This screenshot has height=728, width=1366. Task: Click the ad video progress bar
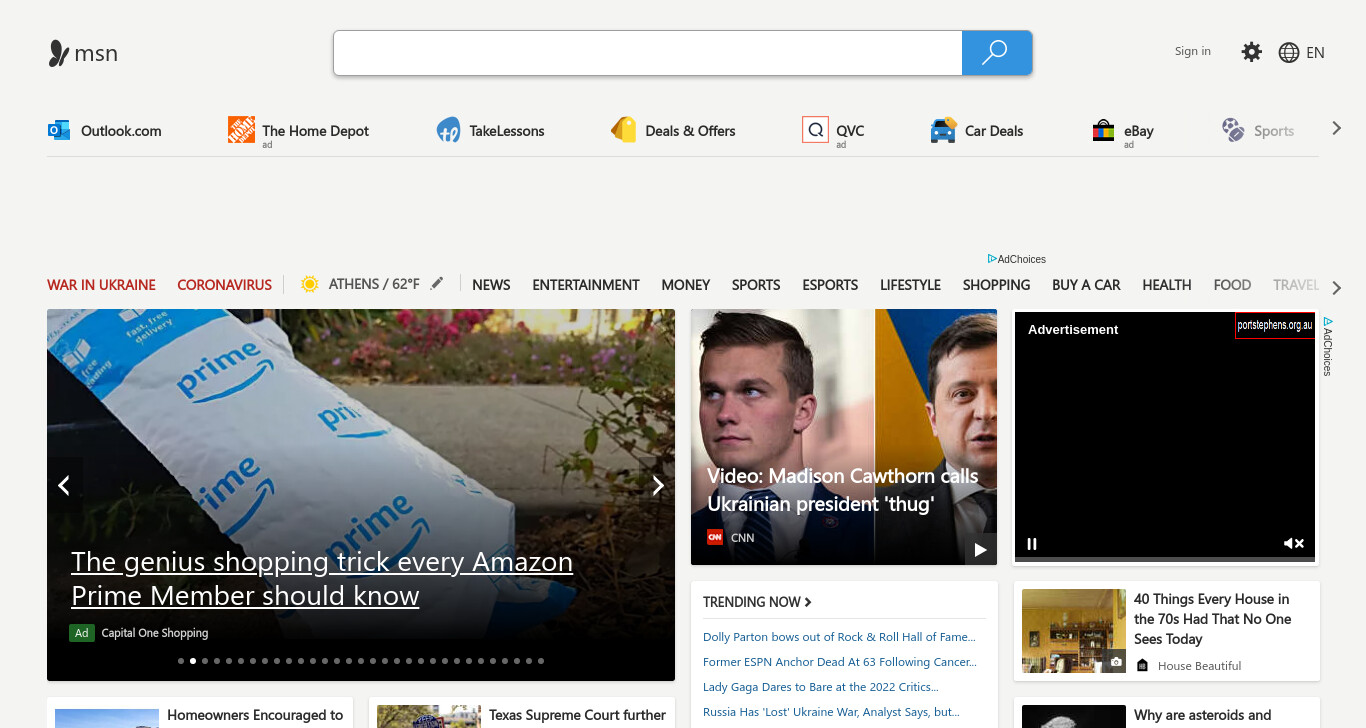click(1165, 559)
